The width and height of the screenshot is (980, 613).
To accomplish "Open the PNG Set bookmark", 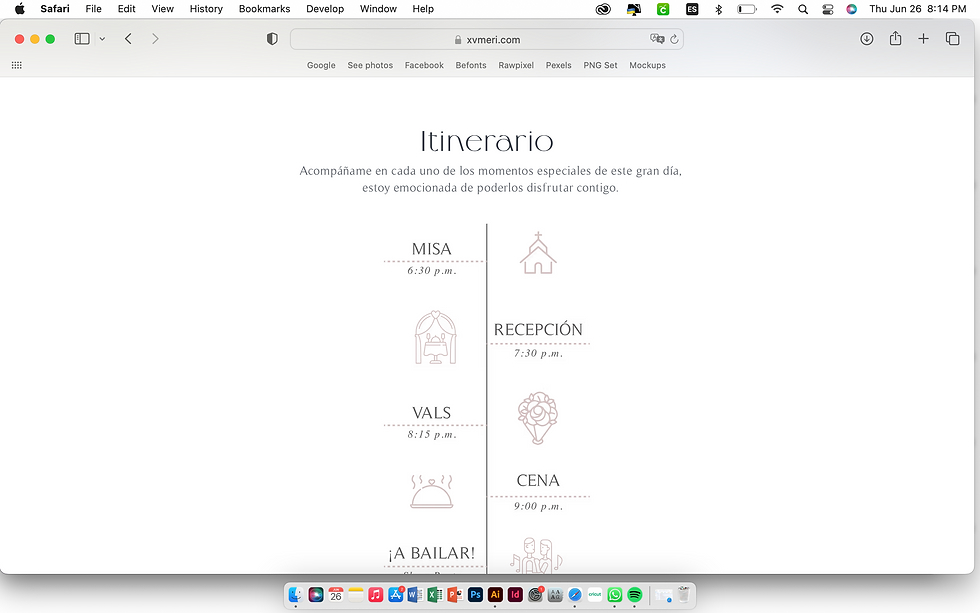I will pyautogui.click(x=601, y=65).
